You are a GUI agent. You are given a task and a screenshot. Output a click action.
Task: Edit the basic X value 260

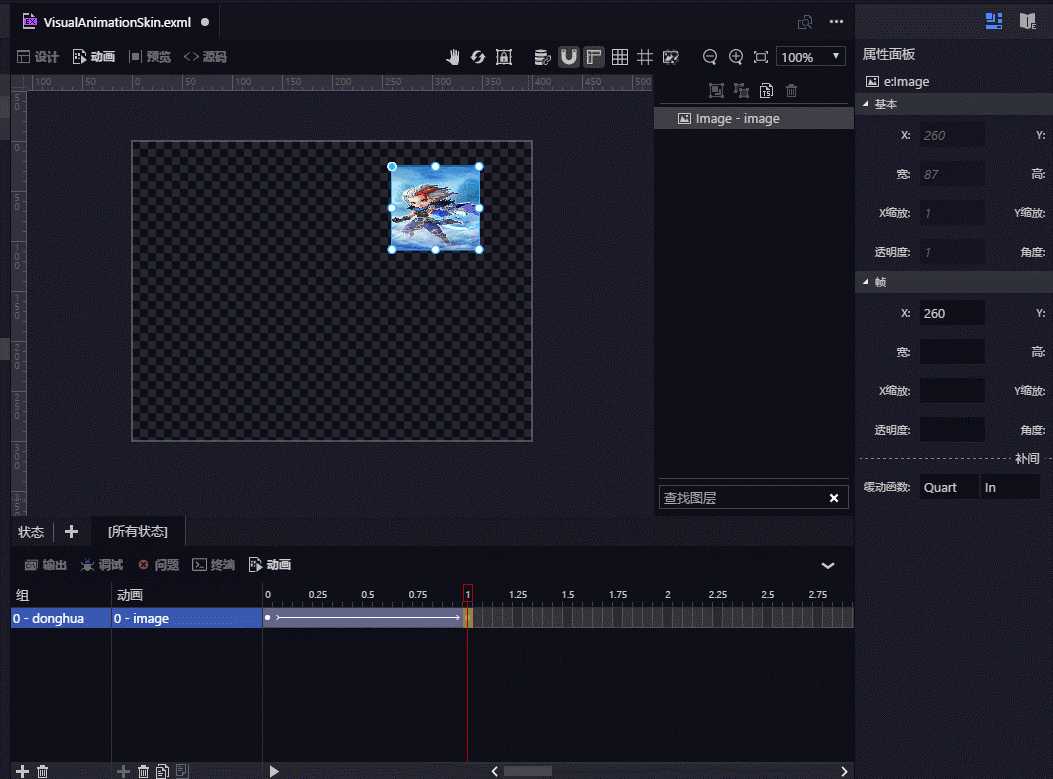pos(952,135)
